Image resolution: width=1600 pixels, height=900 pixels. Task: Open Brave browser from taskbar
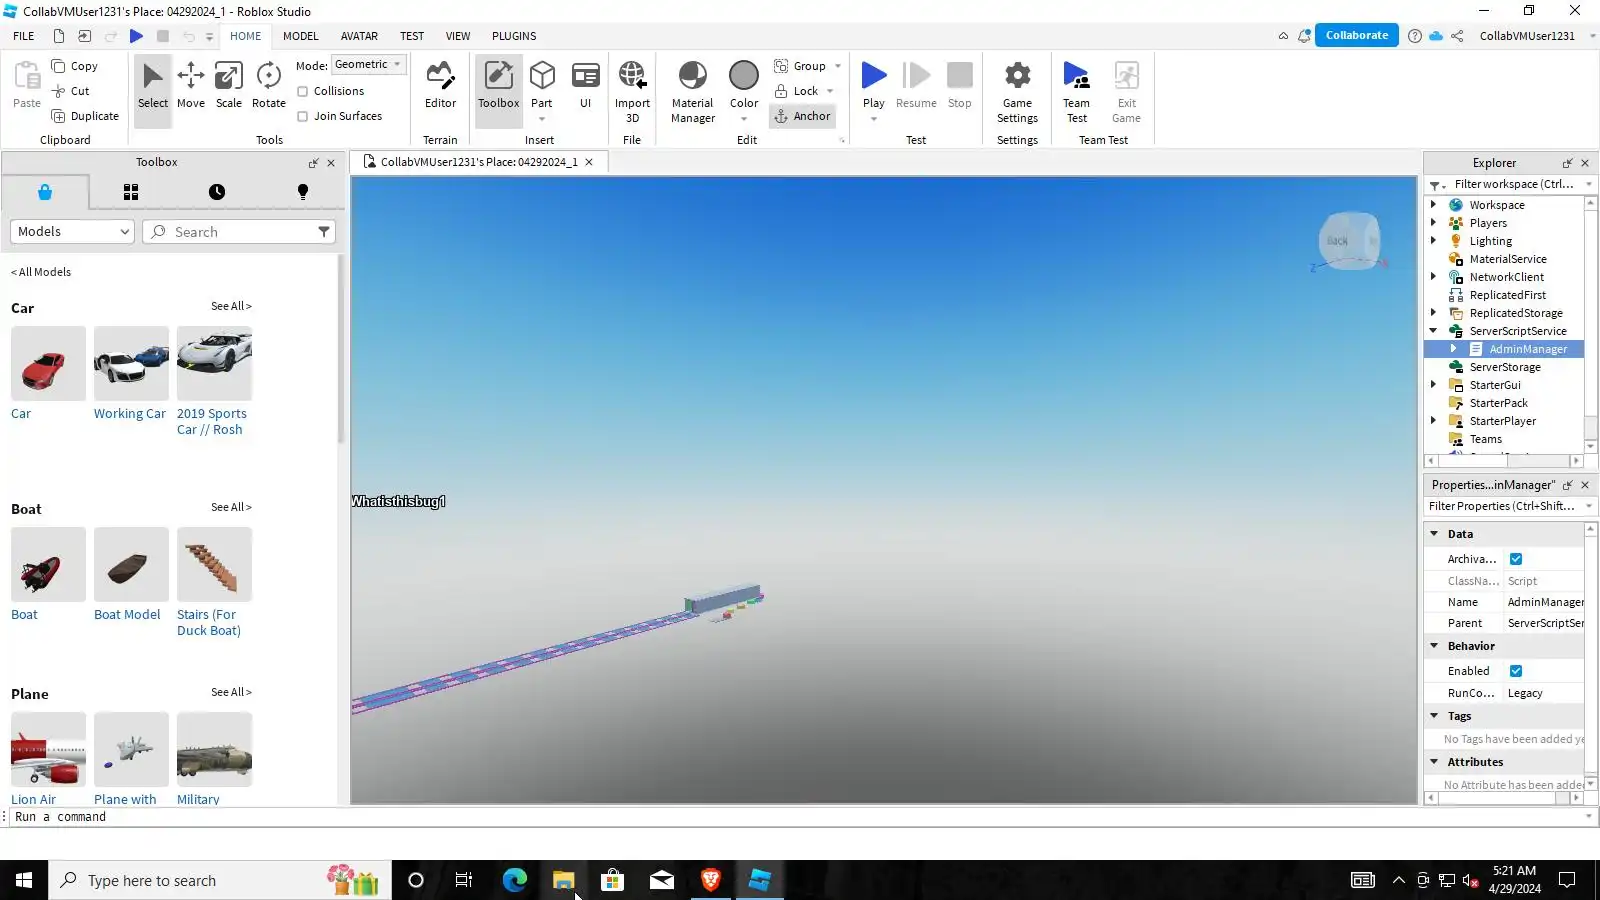pyautogui.click(x=711, y=880)
